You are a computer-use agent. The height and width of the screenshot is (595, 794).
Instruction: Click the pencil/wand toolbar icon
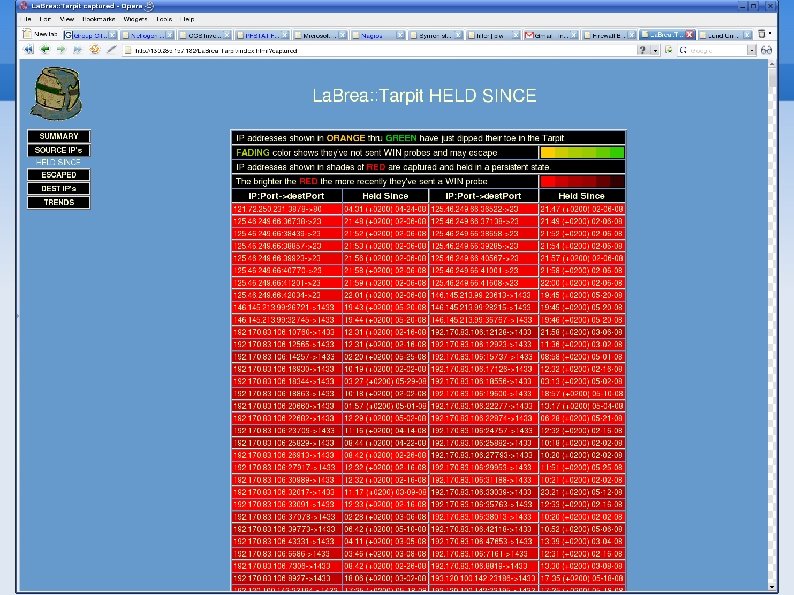pyautogui.click(x=111, y=50)
